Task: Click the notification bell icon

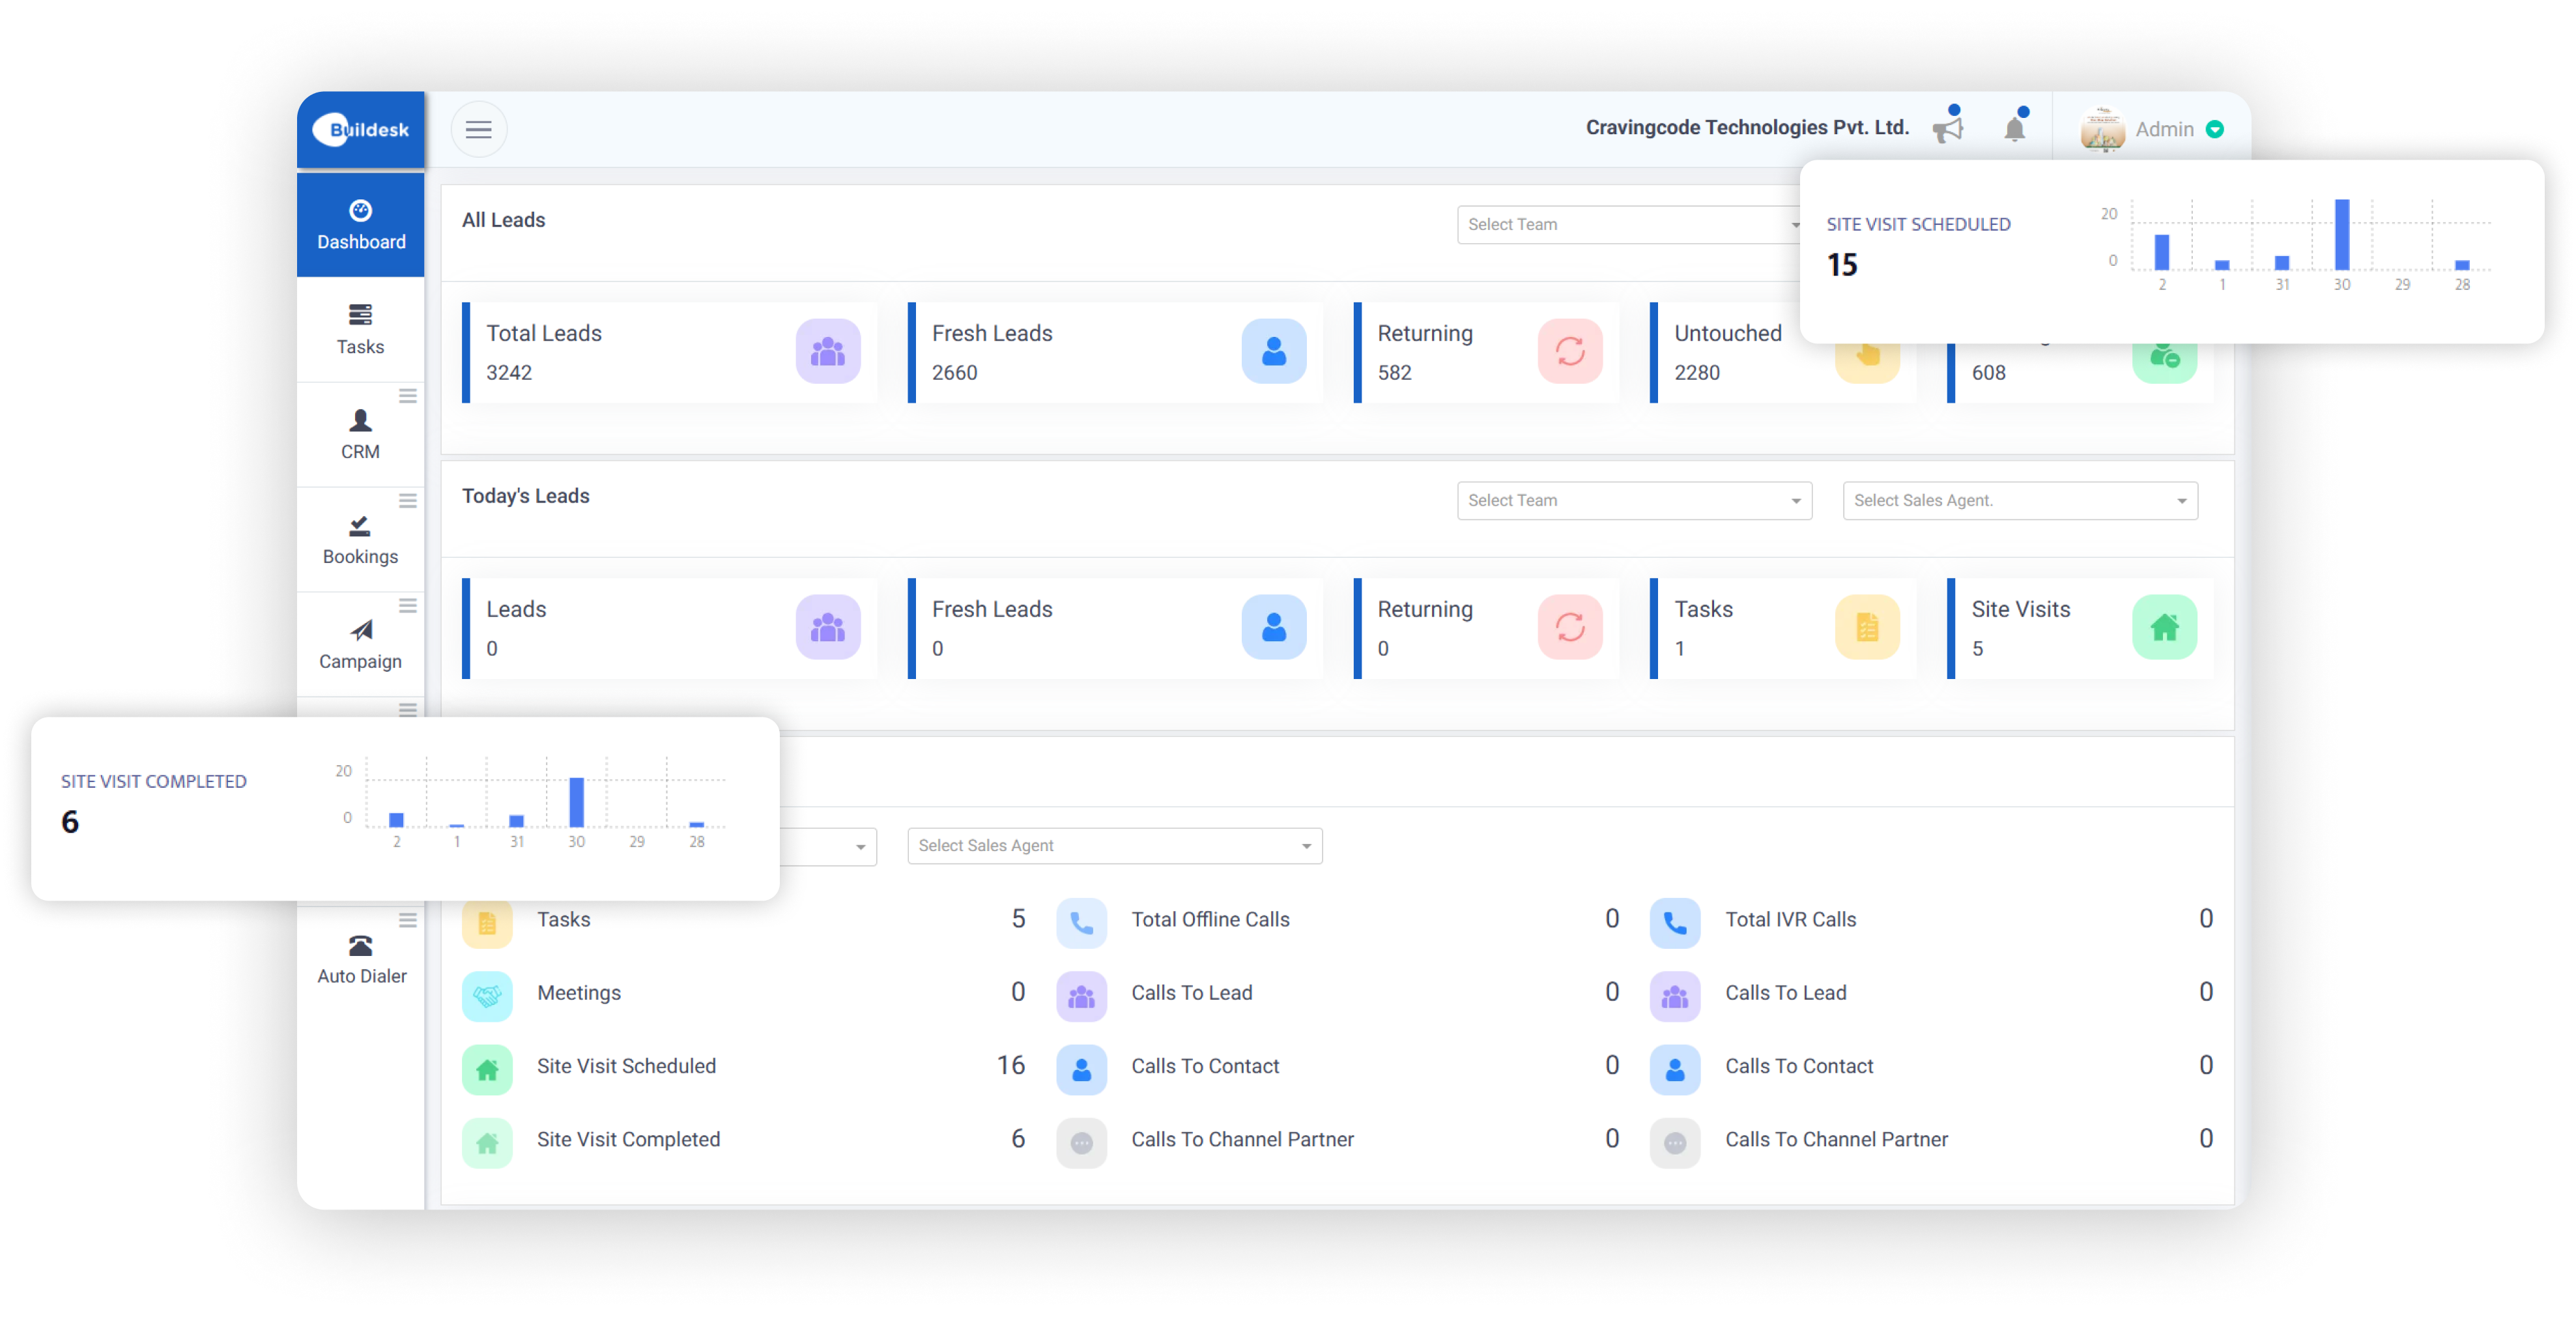Action: pos(2014,128)
